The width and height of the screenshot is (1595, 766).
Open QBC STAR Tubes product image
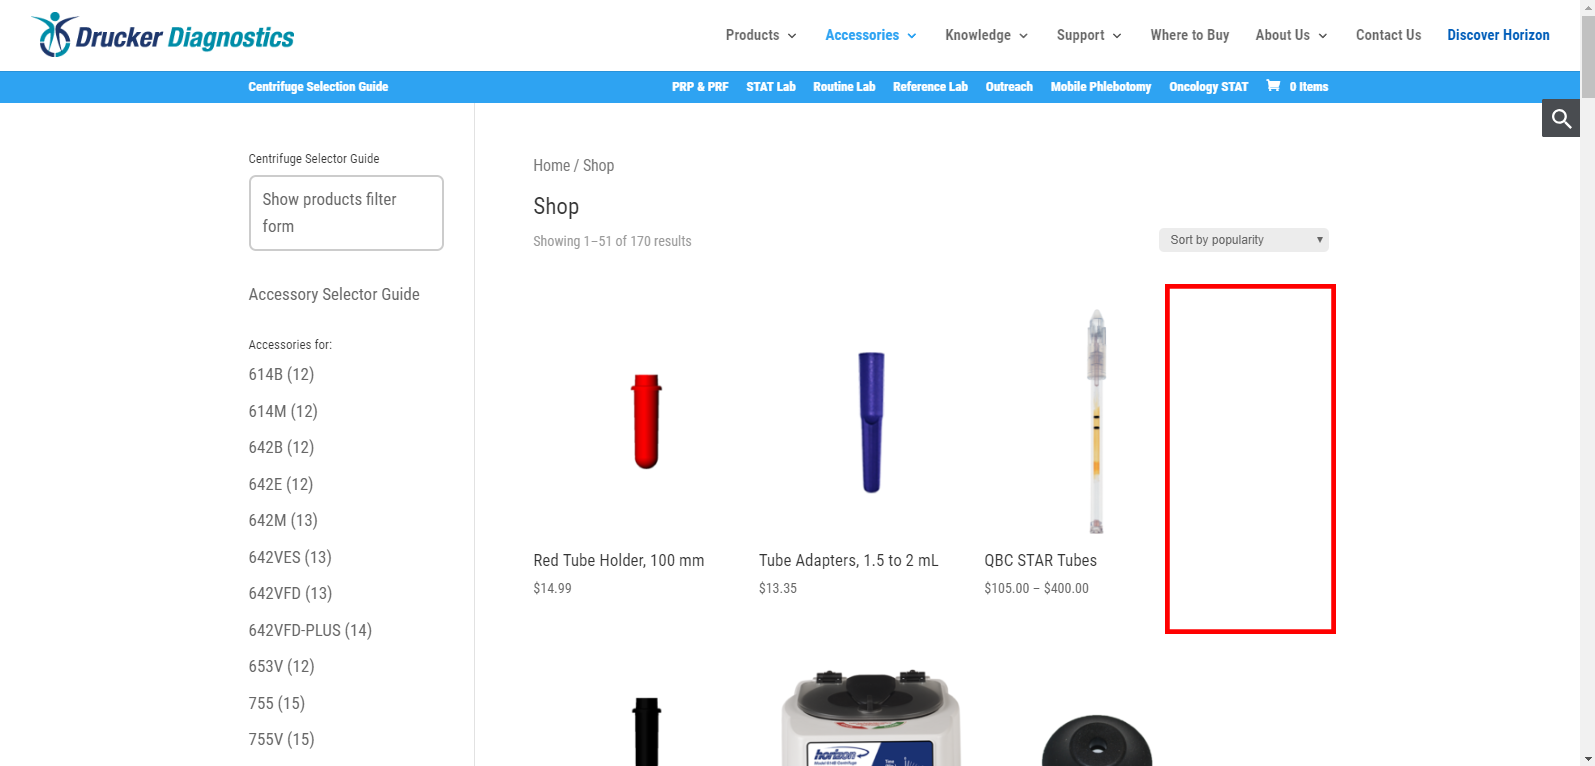coord(1097,422)
